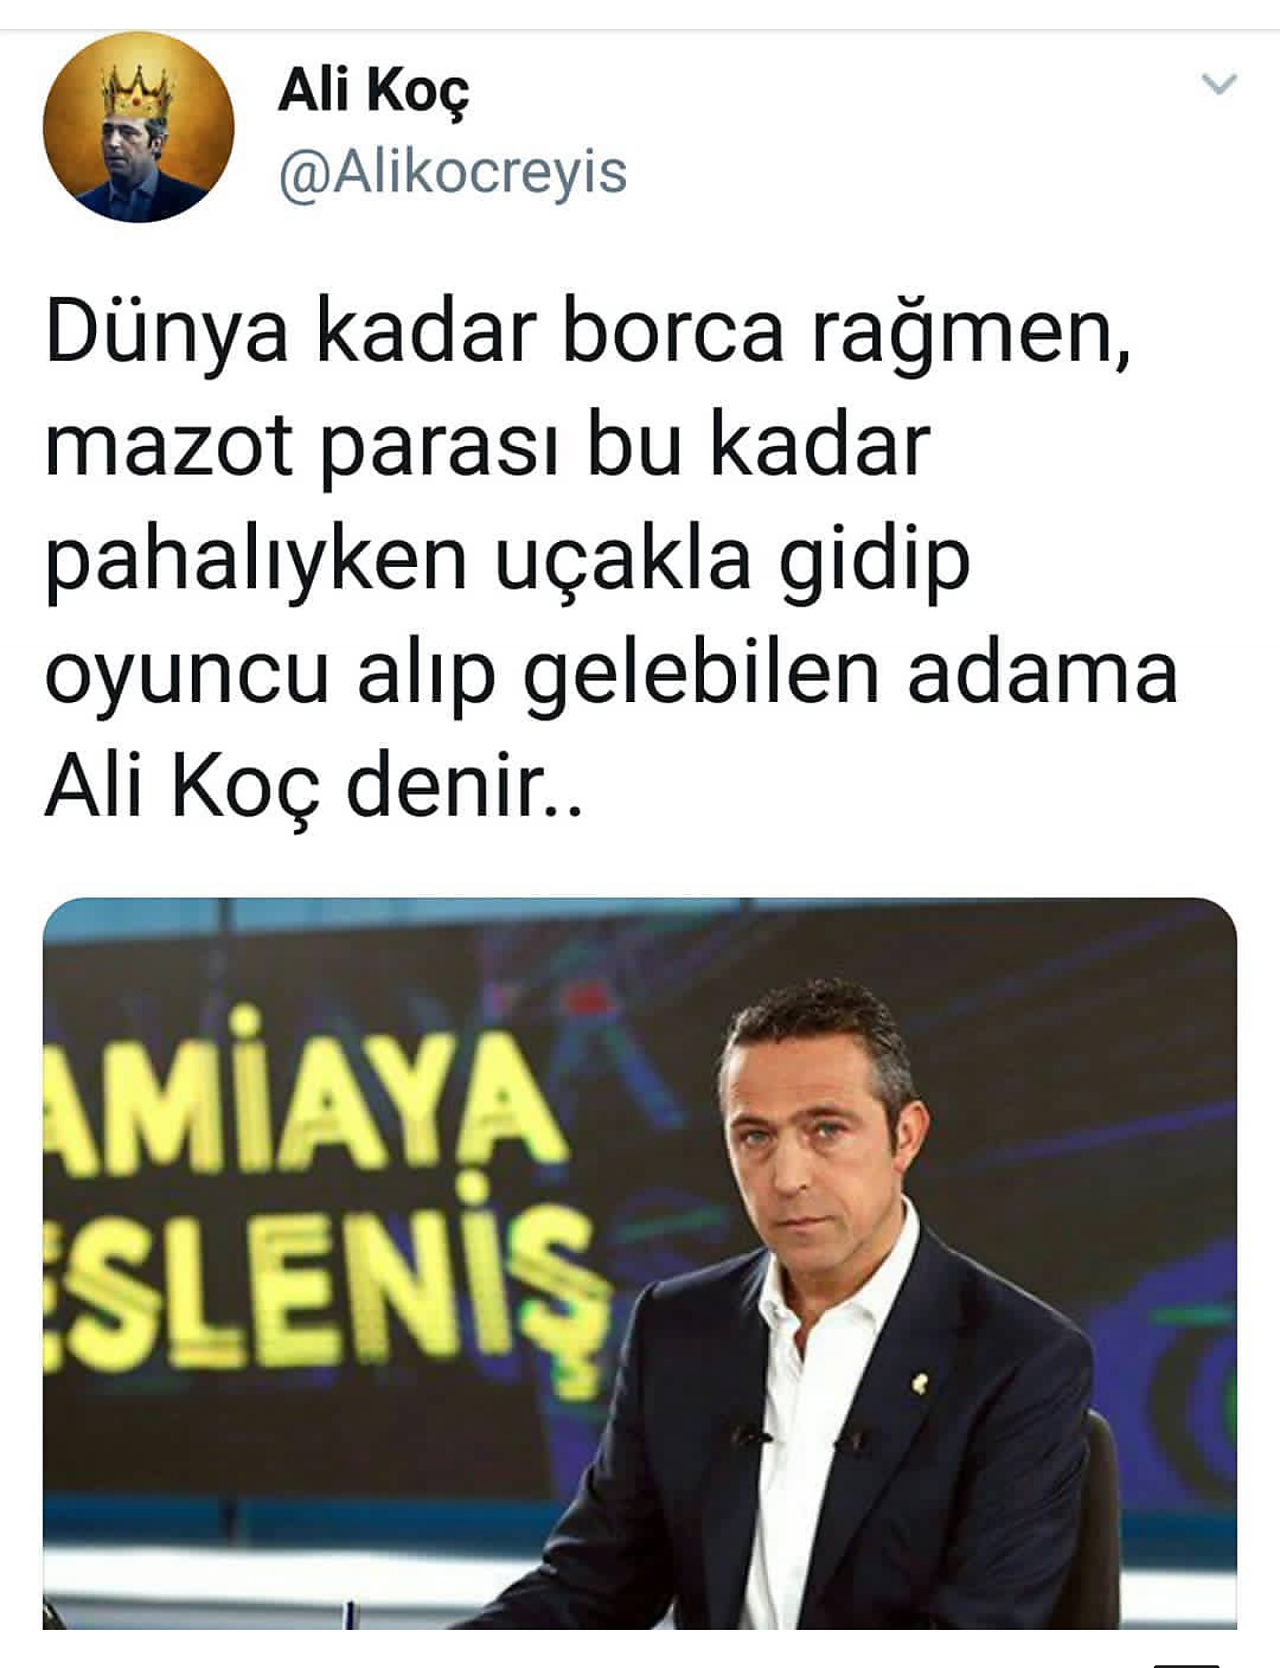This screenshot has height=1668, width=1280.
Task: Open the crowned profile avatar picture
Action: point(138,127)
